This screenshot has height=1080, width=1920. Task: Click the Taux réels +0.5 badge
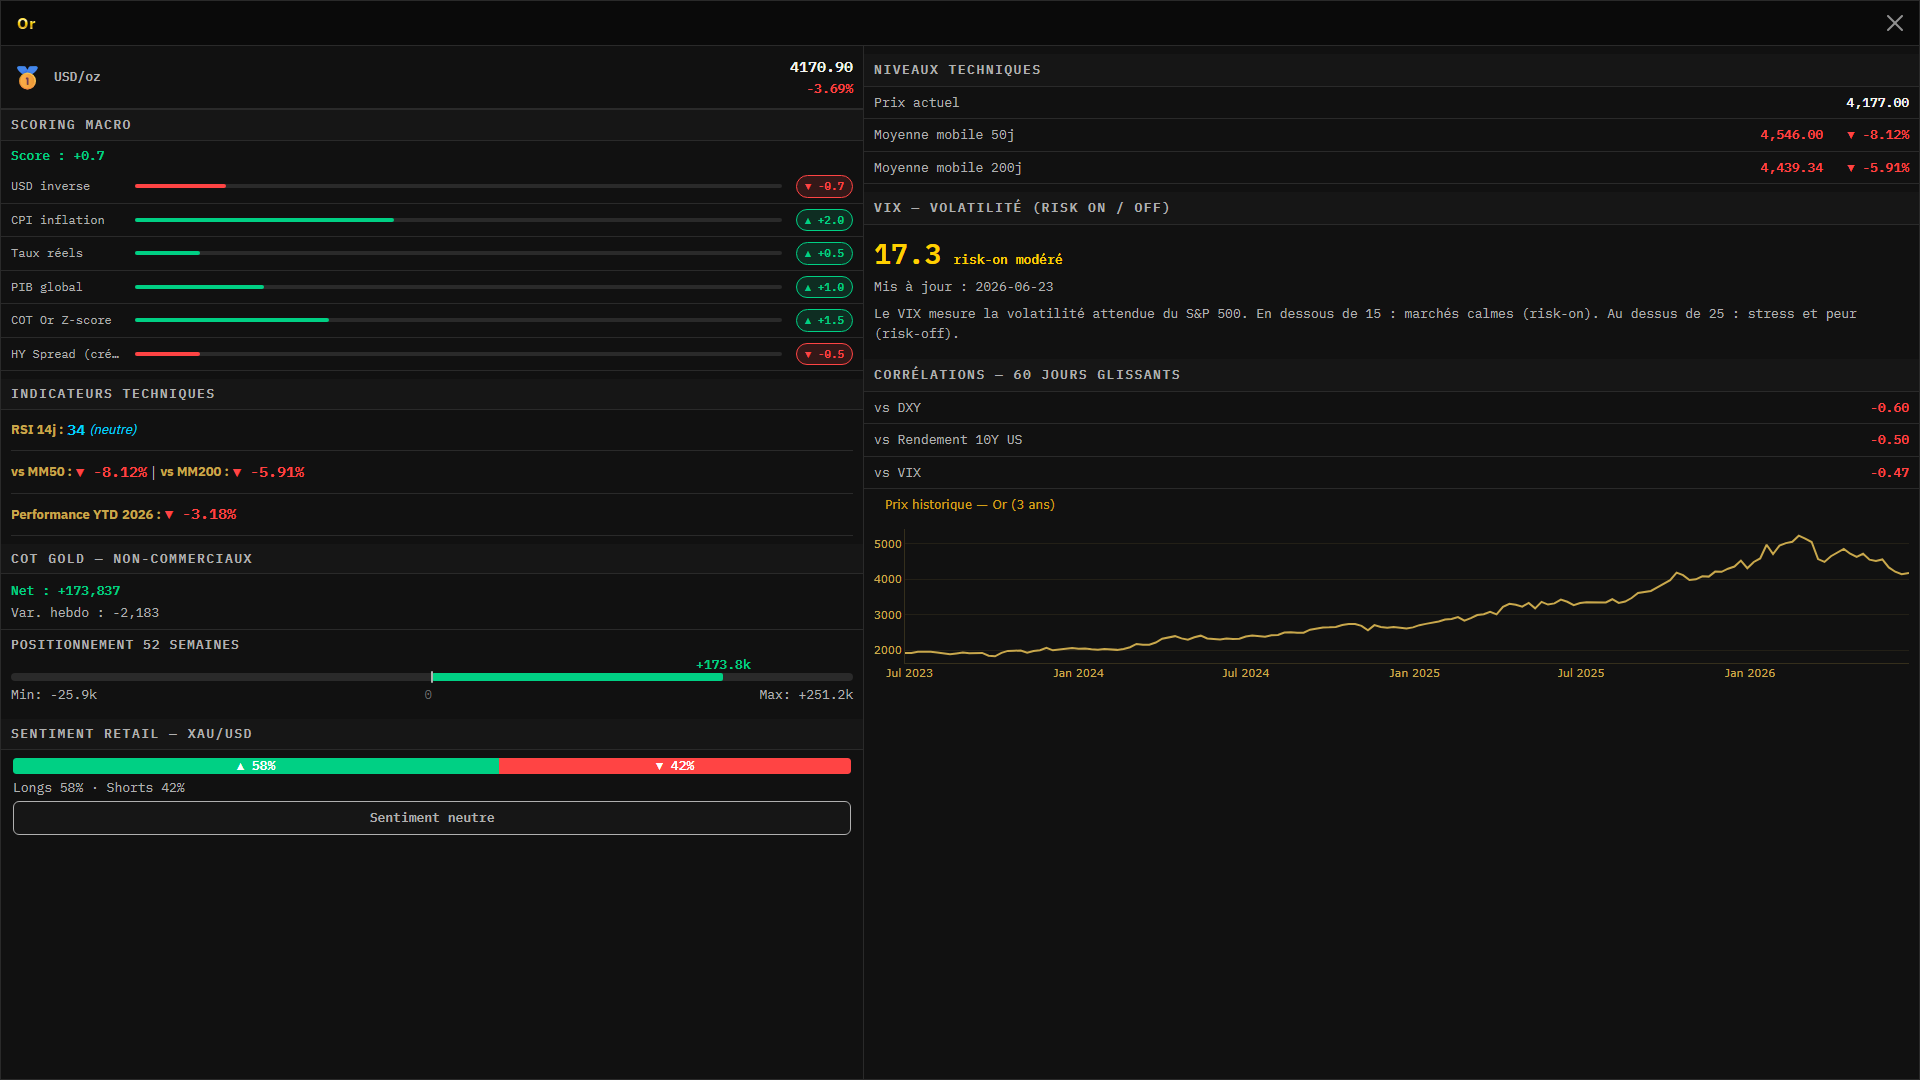[x=824, y=254]
